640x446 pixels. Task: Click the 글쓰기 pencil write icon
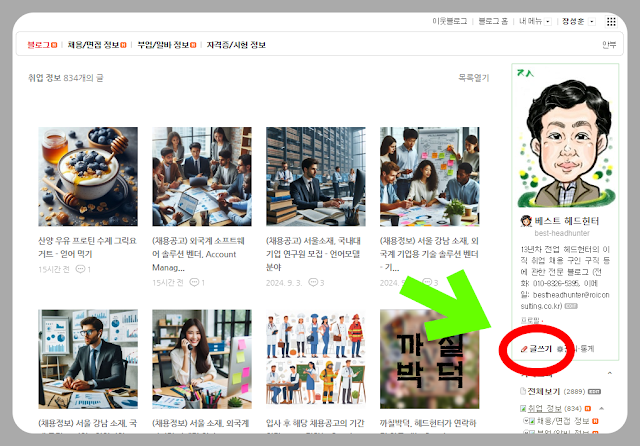(524, 349)
